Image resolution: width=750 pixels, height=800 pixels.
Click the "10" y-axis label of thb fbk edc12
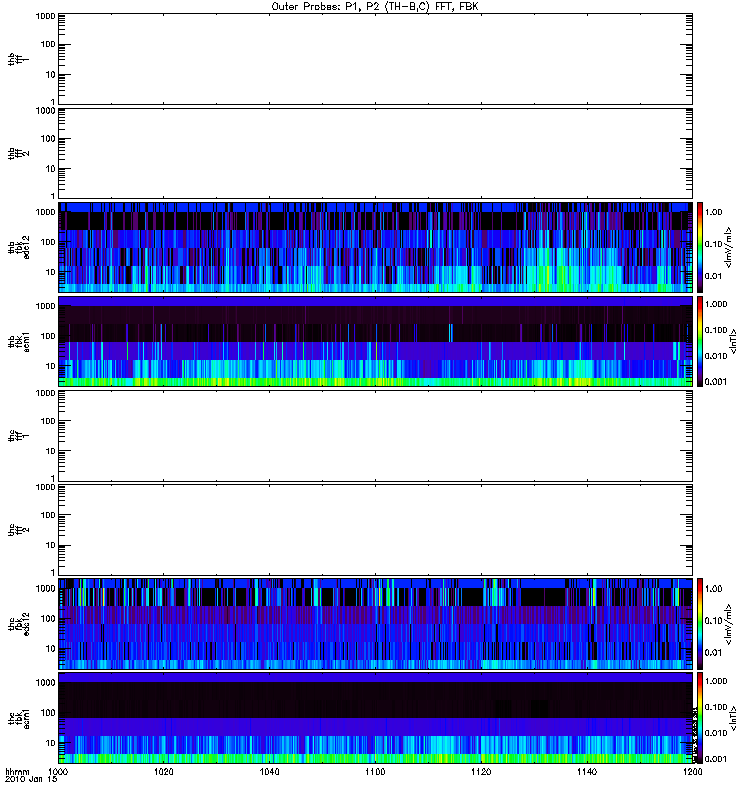point(51,272)
